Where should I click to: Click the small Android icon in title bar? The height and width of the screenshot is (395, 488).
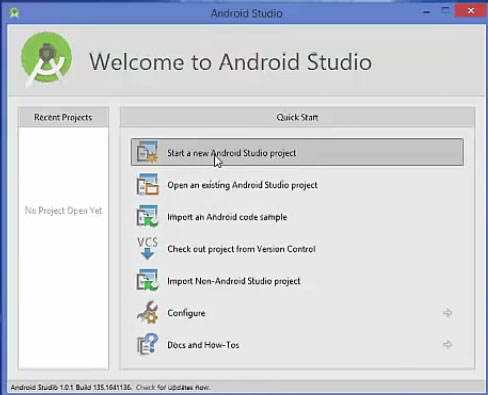14,13
